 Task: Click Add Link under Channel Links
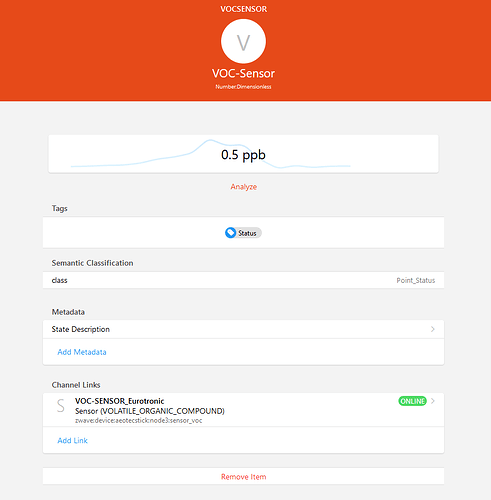(x=72, y=440)
